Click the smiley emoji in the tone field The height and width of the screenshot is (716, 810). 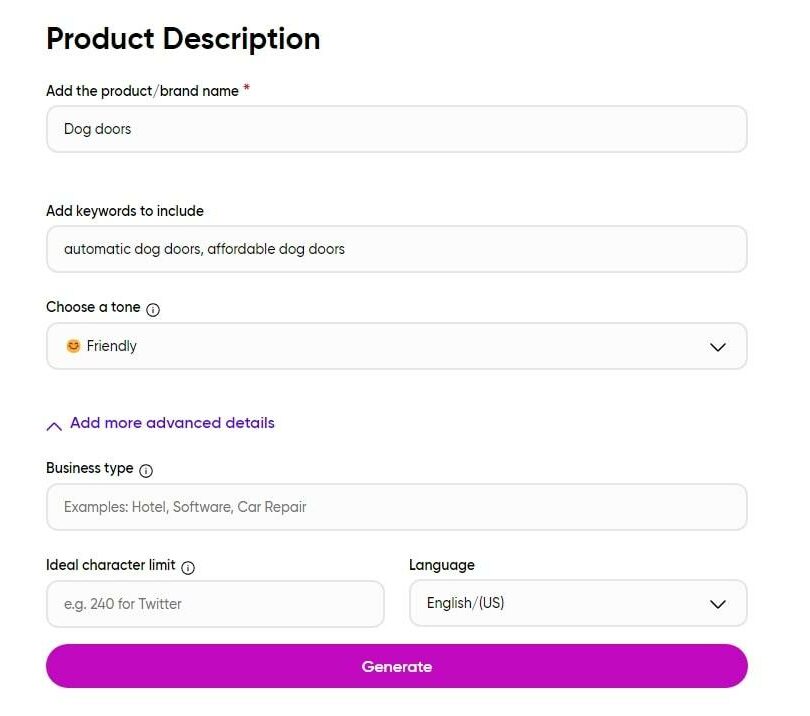[73, 346]
